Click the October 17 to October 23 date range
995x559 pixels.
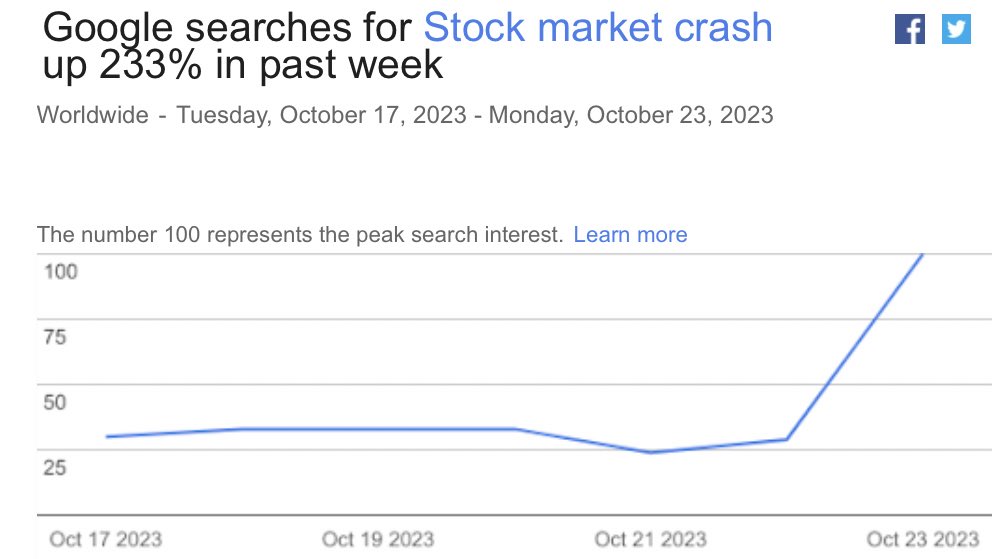[475, 115]
